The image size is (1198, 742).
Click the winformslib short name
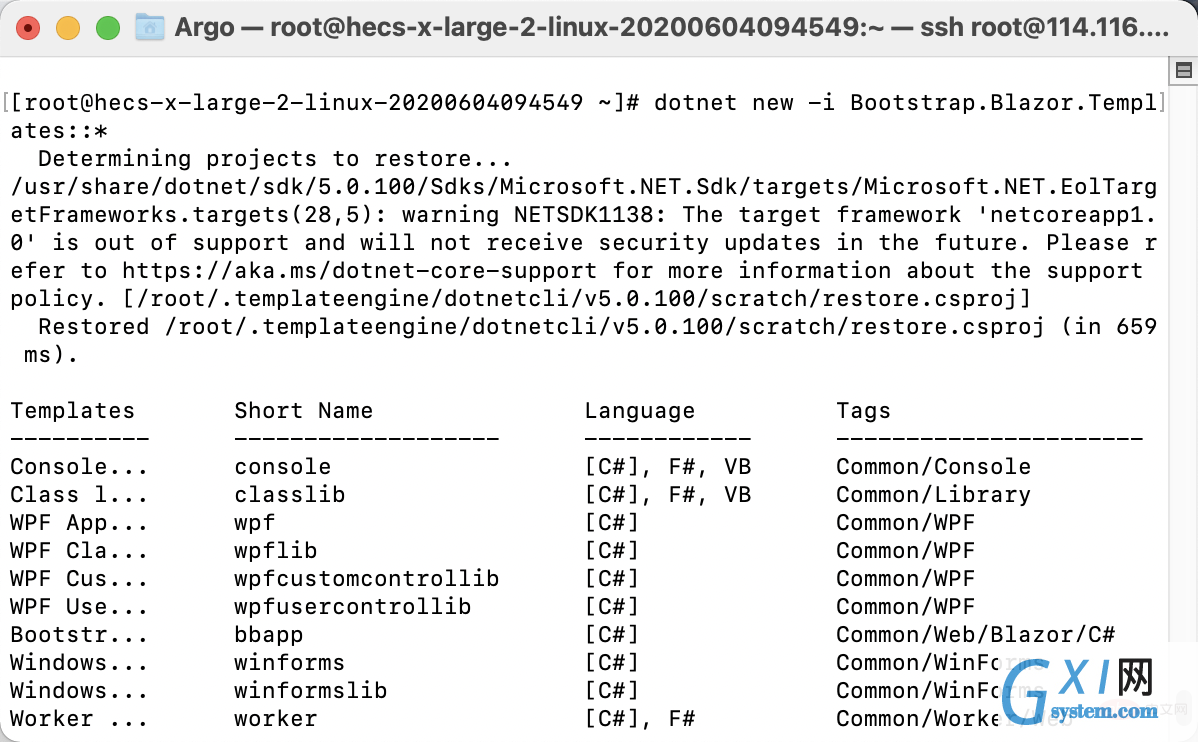(x=310, y=691)
